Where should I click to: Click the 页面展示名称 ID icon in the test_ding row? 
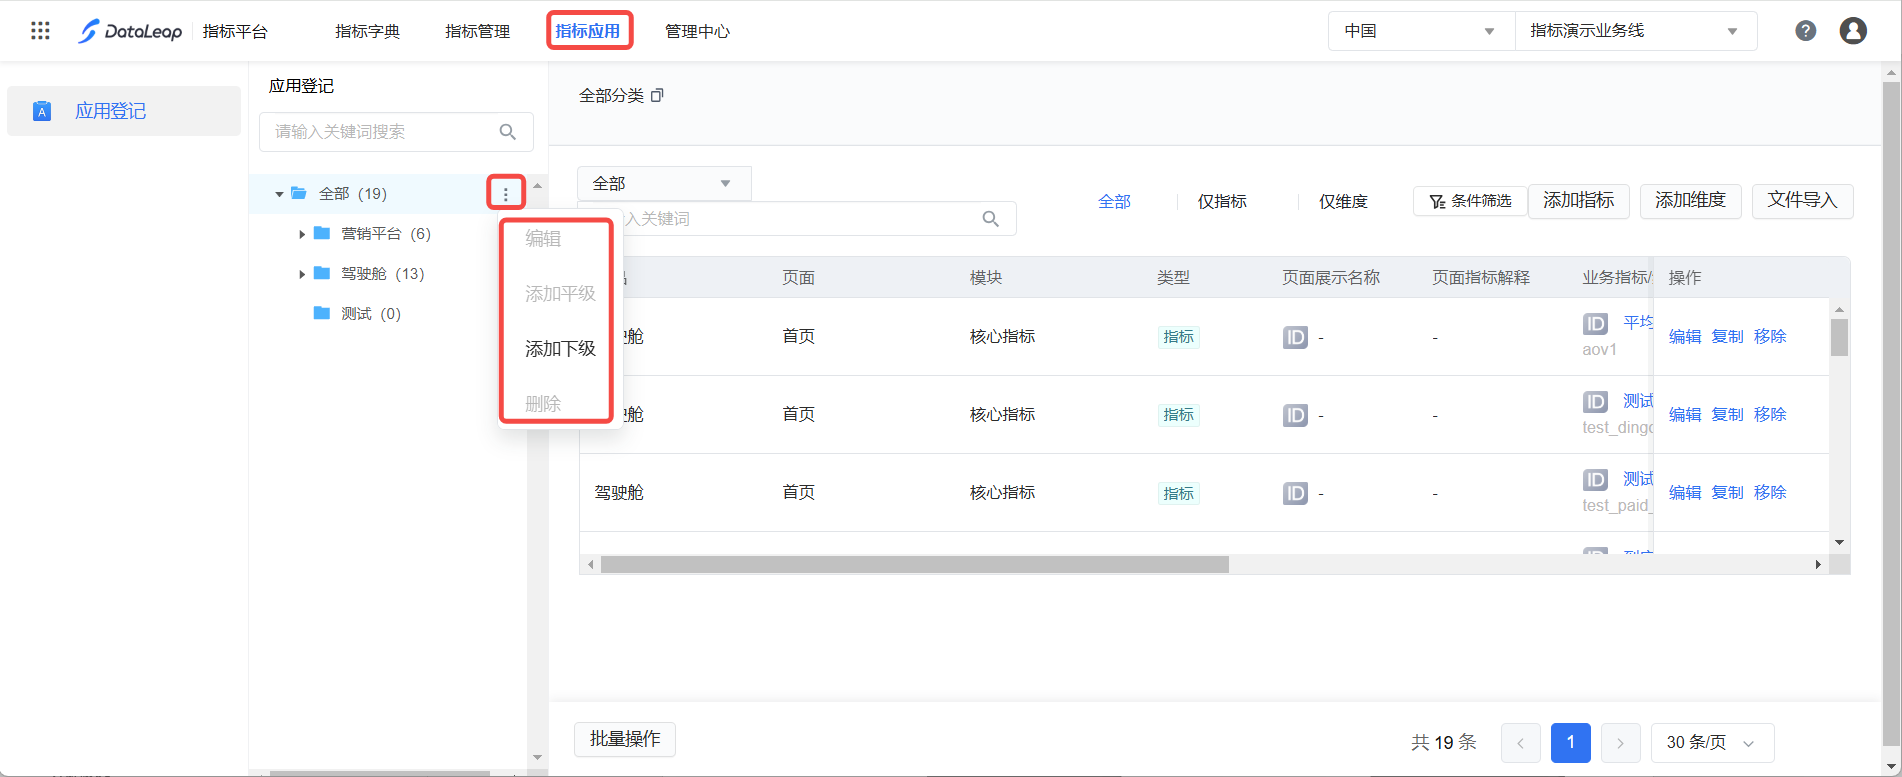click(1295, 415)
